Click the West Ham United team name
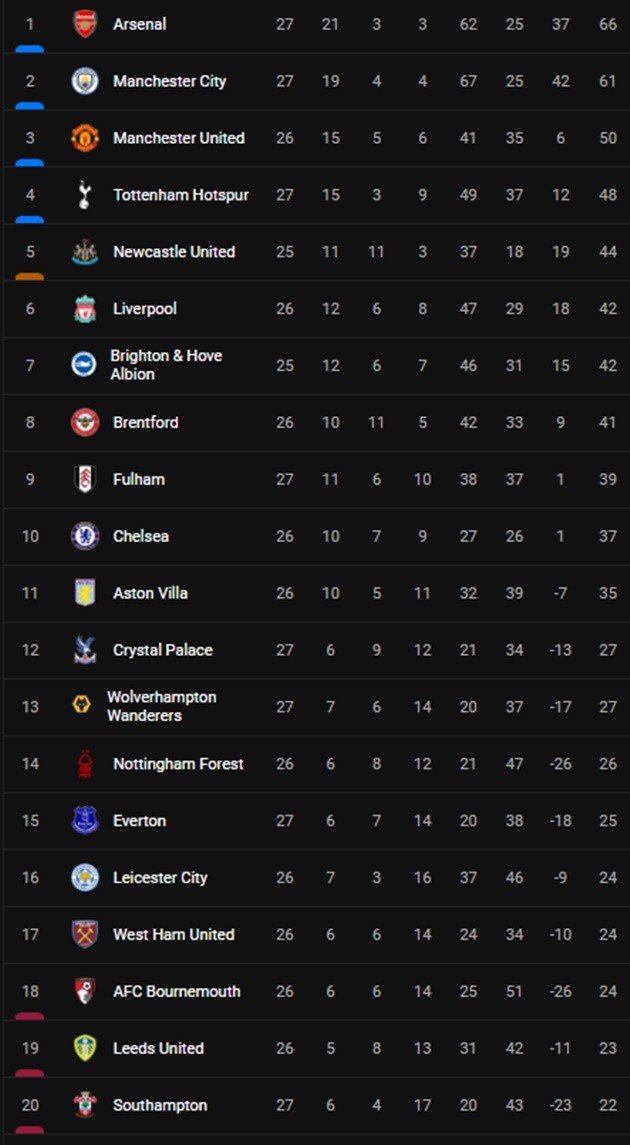Screen dimensions: 630x1145 coord(173,934)
